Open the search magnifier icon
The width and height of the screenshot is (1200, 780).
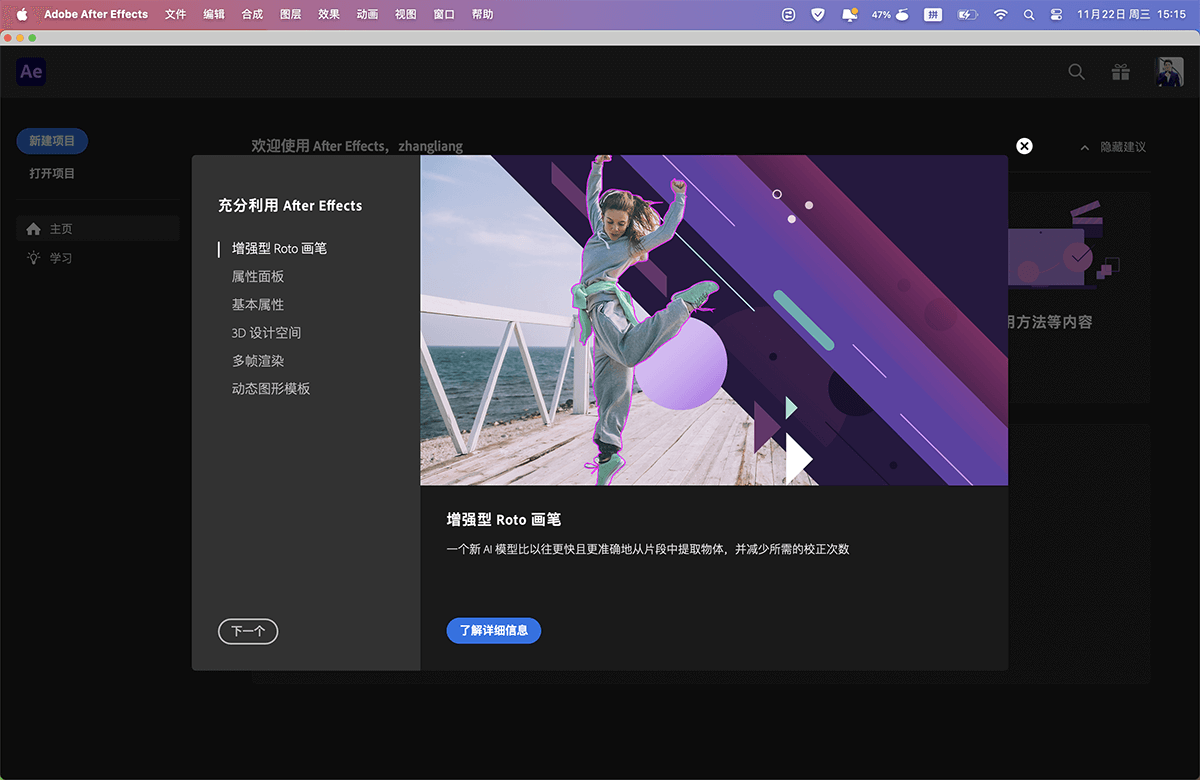tap(1076, 72)
